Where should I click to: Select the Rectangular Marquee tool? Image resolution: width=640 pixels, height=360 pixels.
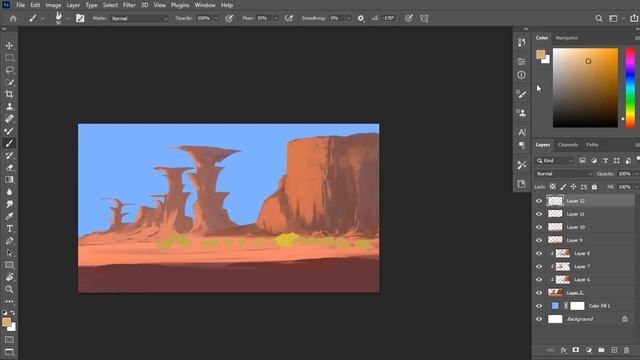tap(9, 58)
